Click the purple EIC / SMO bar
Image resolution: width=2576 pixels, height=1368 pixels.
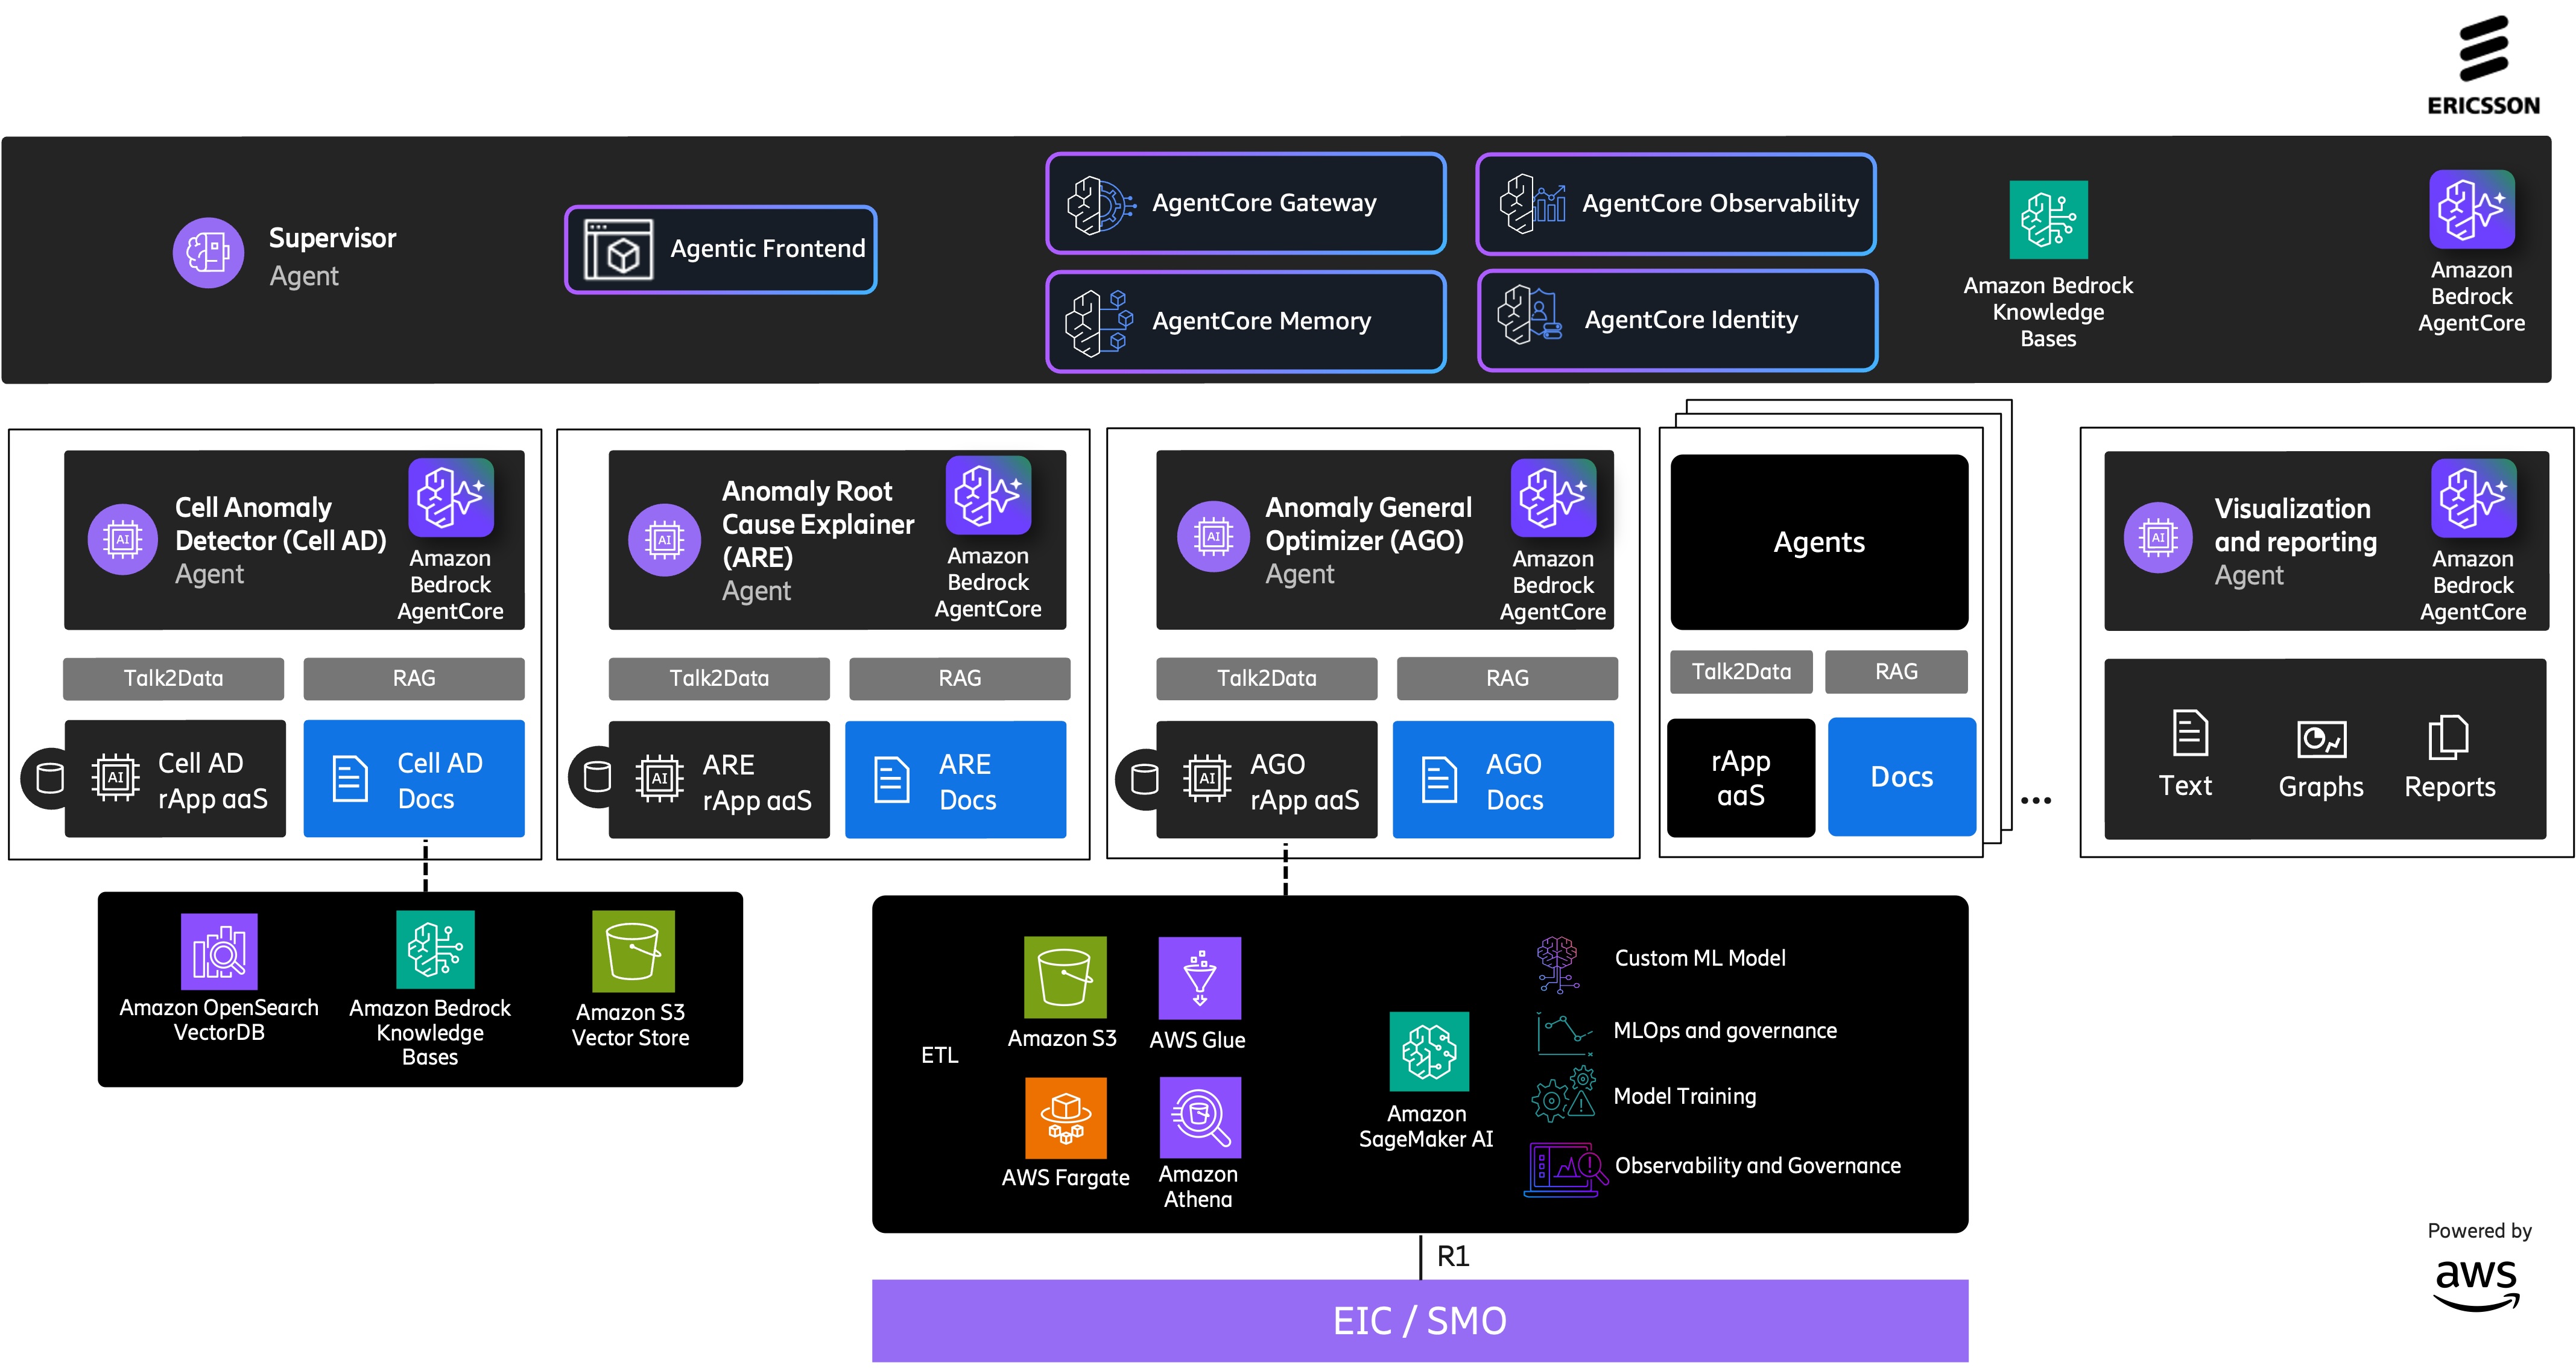click(x=1419, y=1320)
